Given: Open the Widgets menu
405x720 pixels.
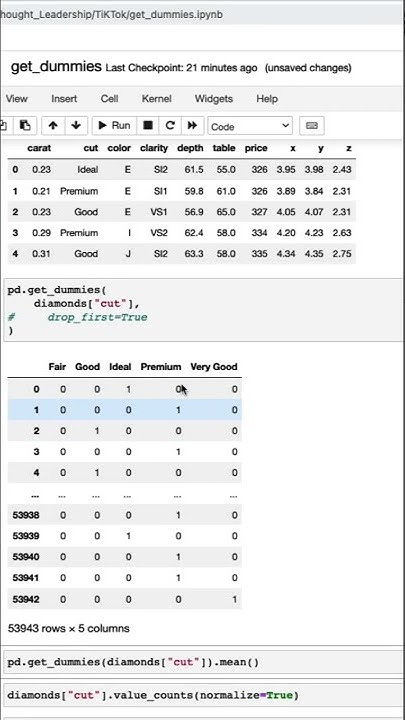Looking at the screenshot, I should (x=214, y=99).
